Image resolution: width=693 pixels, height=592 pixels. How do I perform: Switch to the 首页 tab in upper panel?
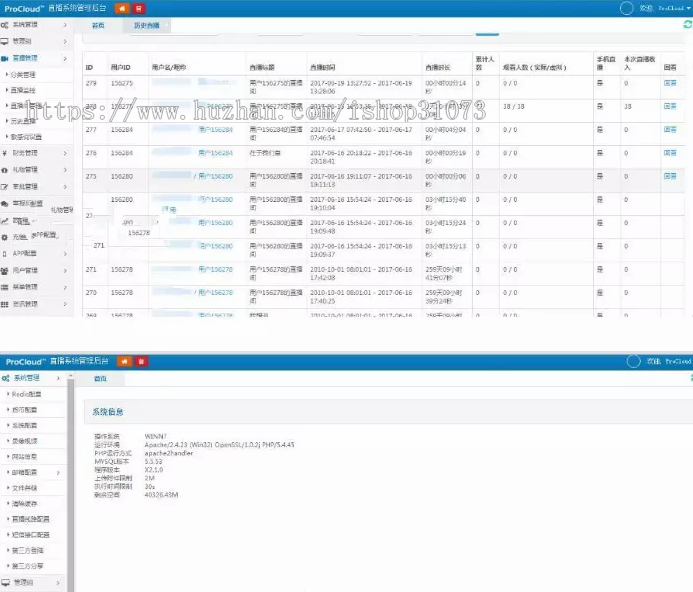97,25
